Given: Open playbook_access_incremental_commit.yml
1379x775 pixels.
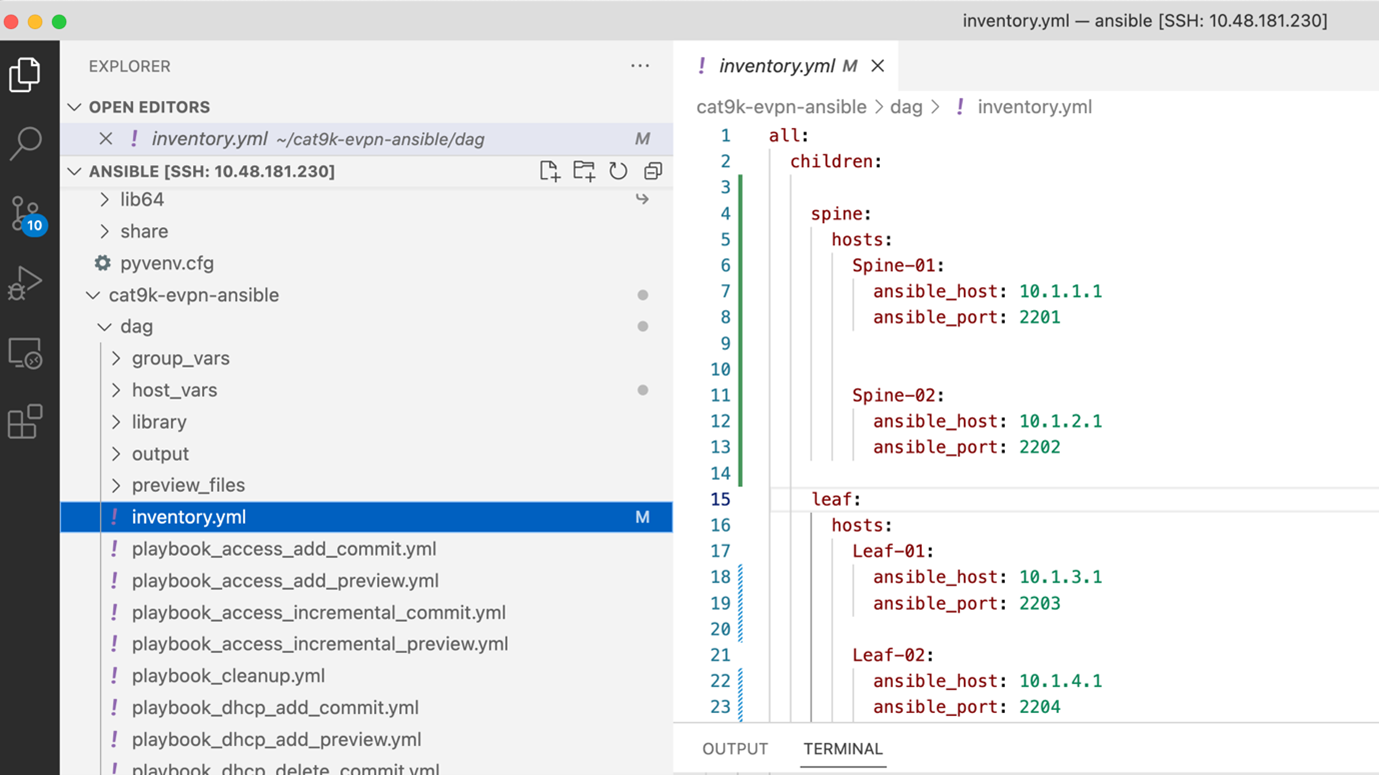Looking at the screenshot, I should tap(319, 613).
